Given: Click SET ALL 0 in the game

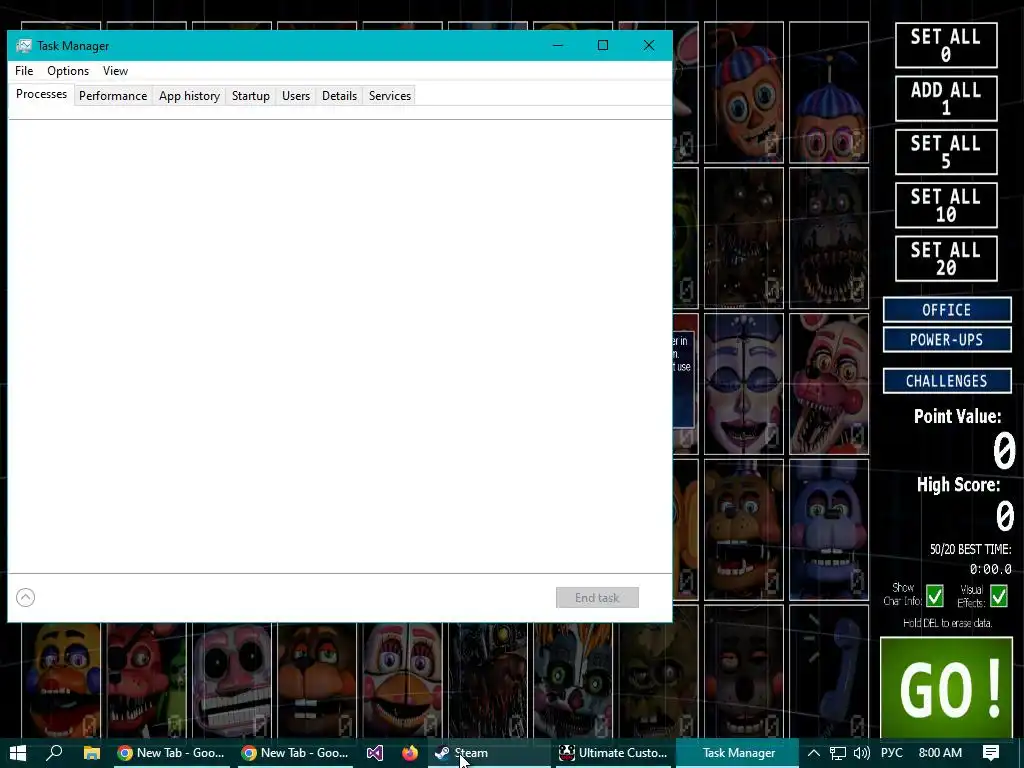Looking at the screenshot, I should [x=946, y=45].
